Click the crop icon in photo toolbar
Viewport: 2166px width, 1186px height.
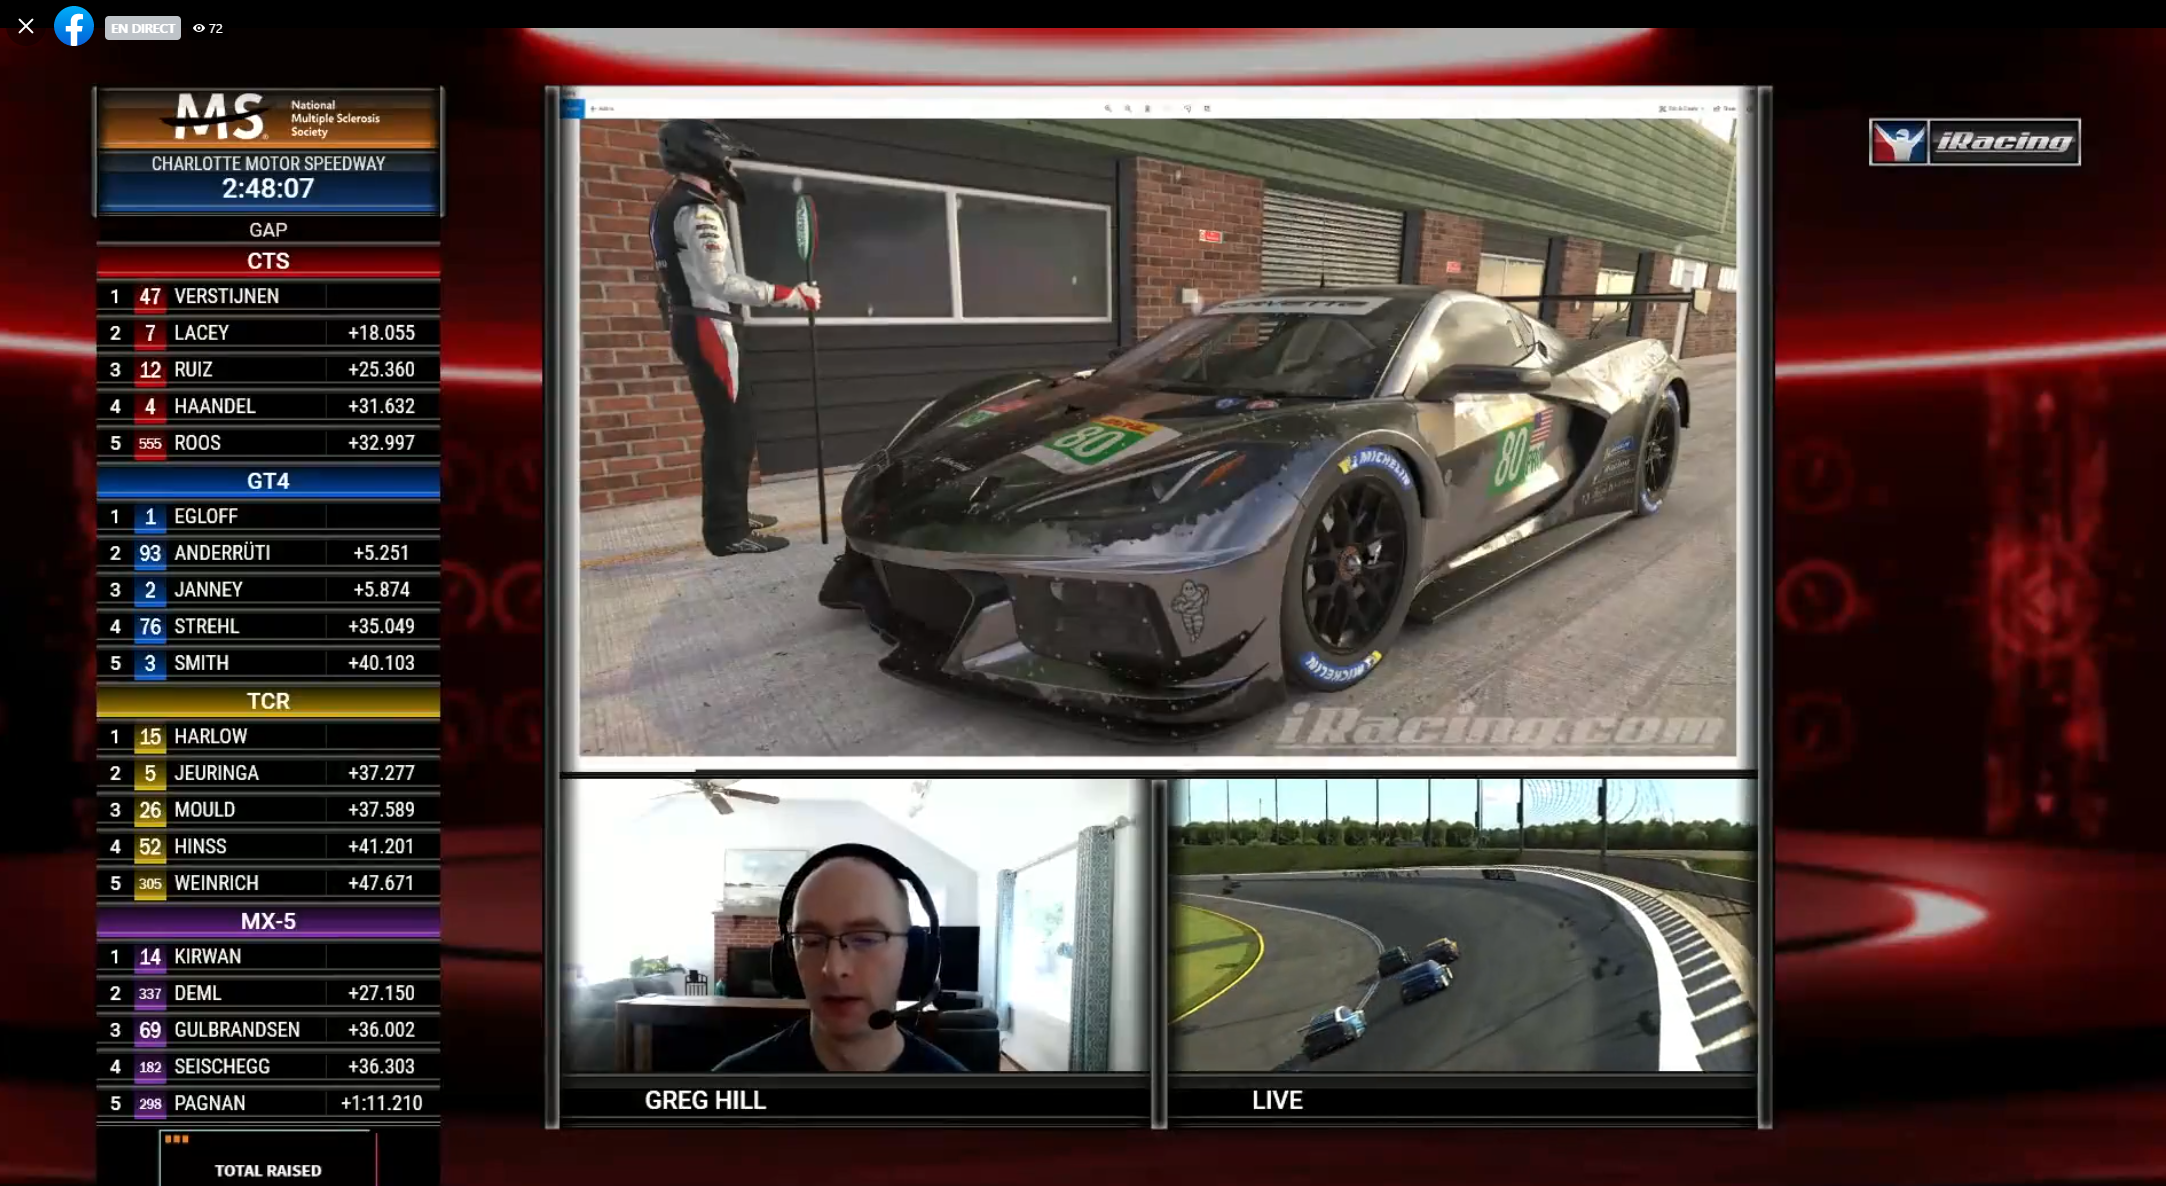click(x=1207, y=108)
